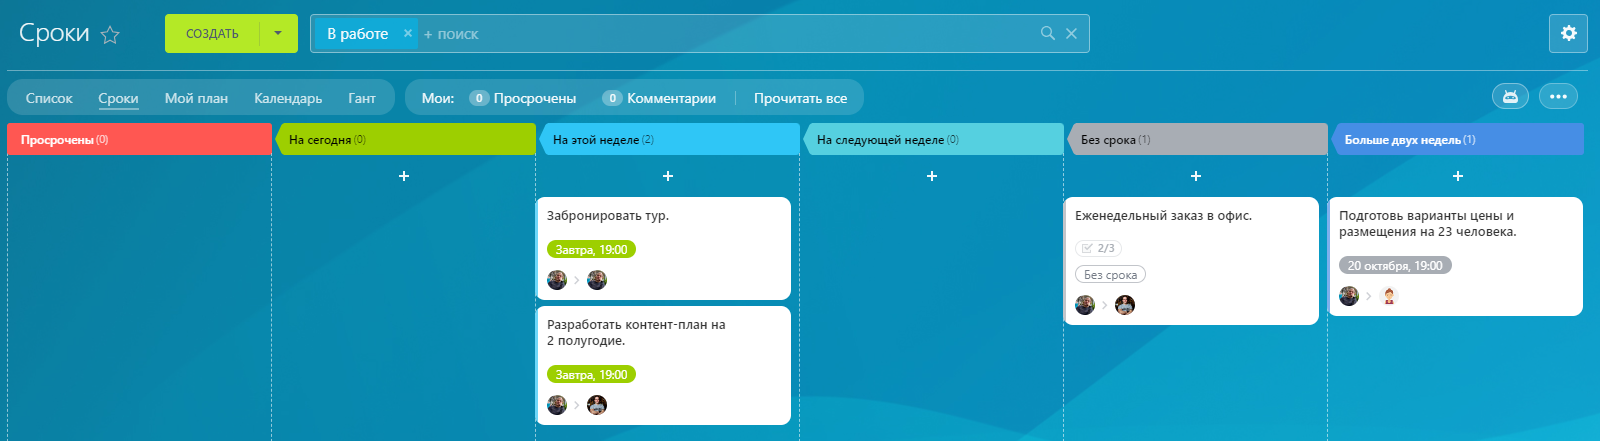This screenshot has width=1600, height=441.
Task: Click the 'Без срока' column header
Action: pyautogui.click(x=1196, y=139)
